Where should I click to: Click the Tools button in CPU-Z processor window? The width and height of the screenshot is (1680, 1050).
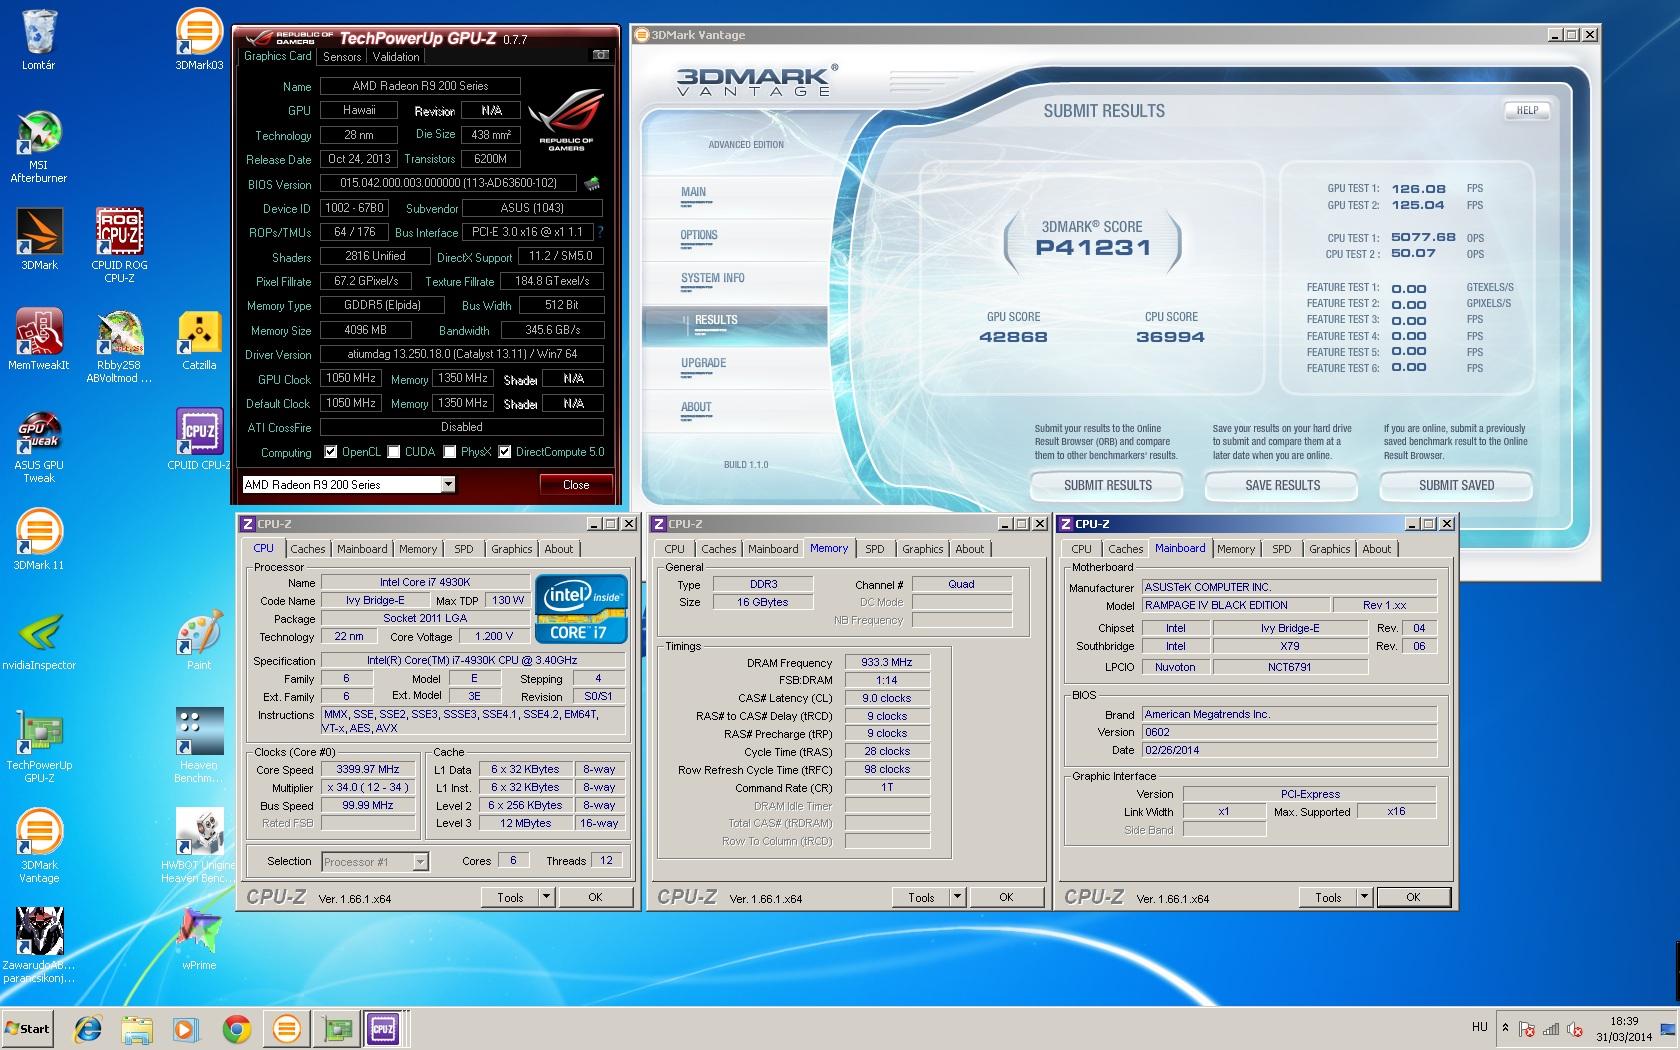coord(510,897)
